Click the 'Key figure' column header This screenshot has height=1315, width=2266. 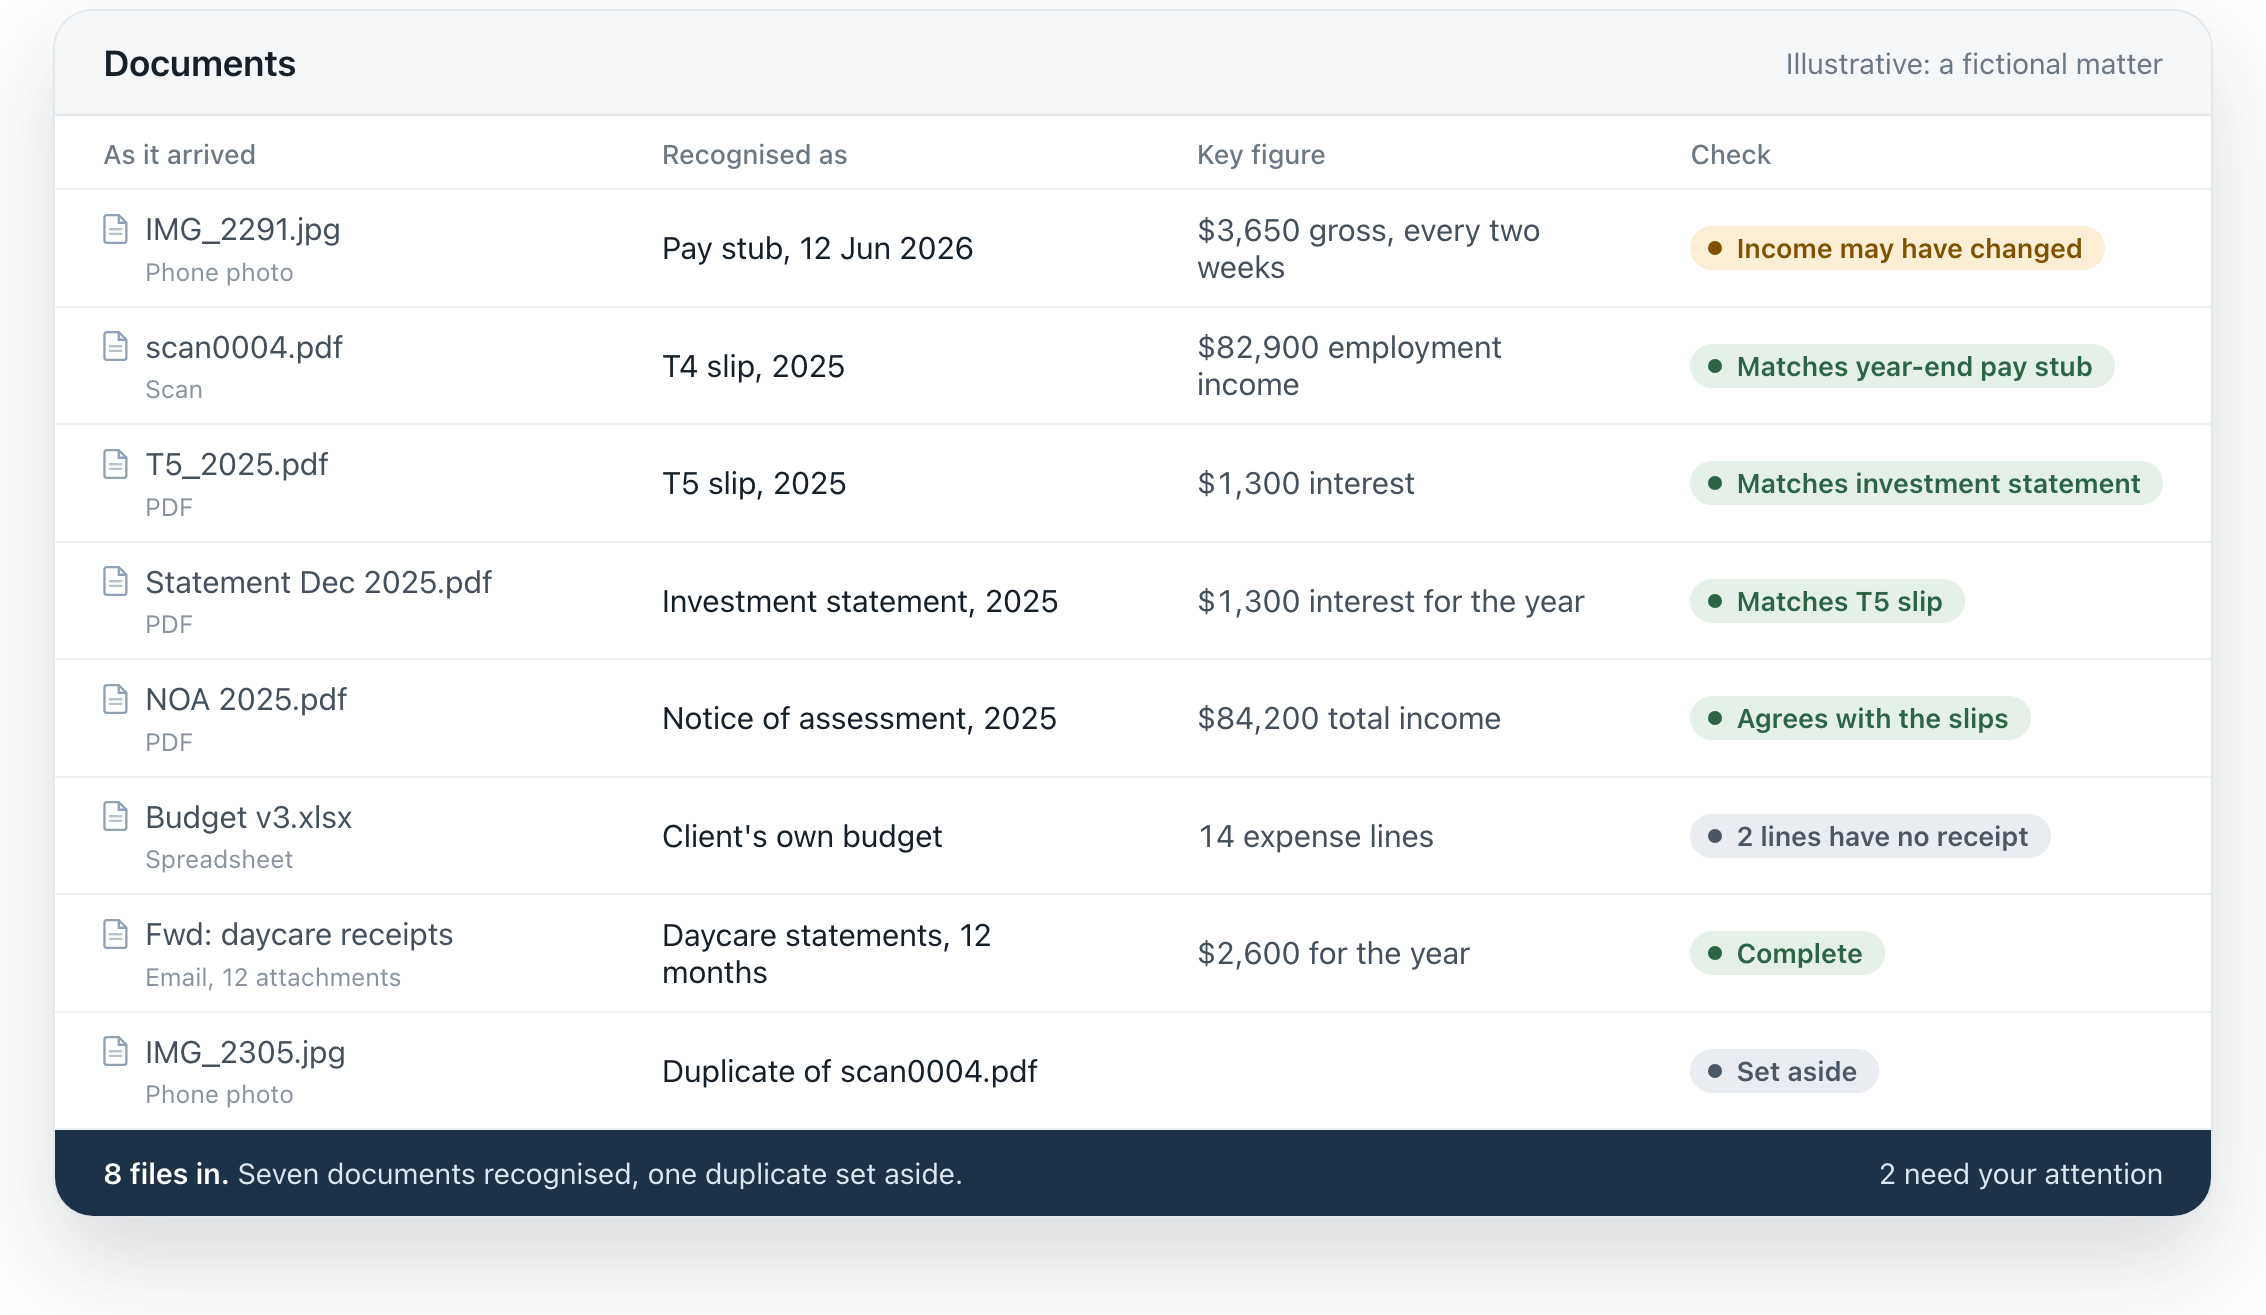1261,154
